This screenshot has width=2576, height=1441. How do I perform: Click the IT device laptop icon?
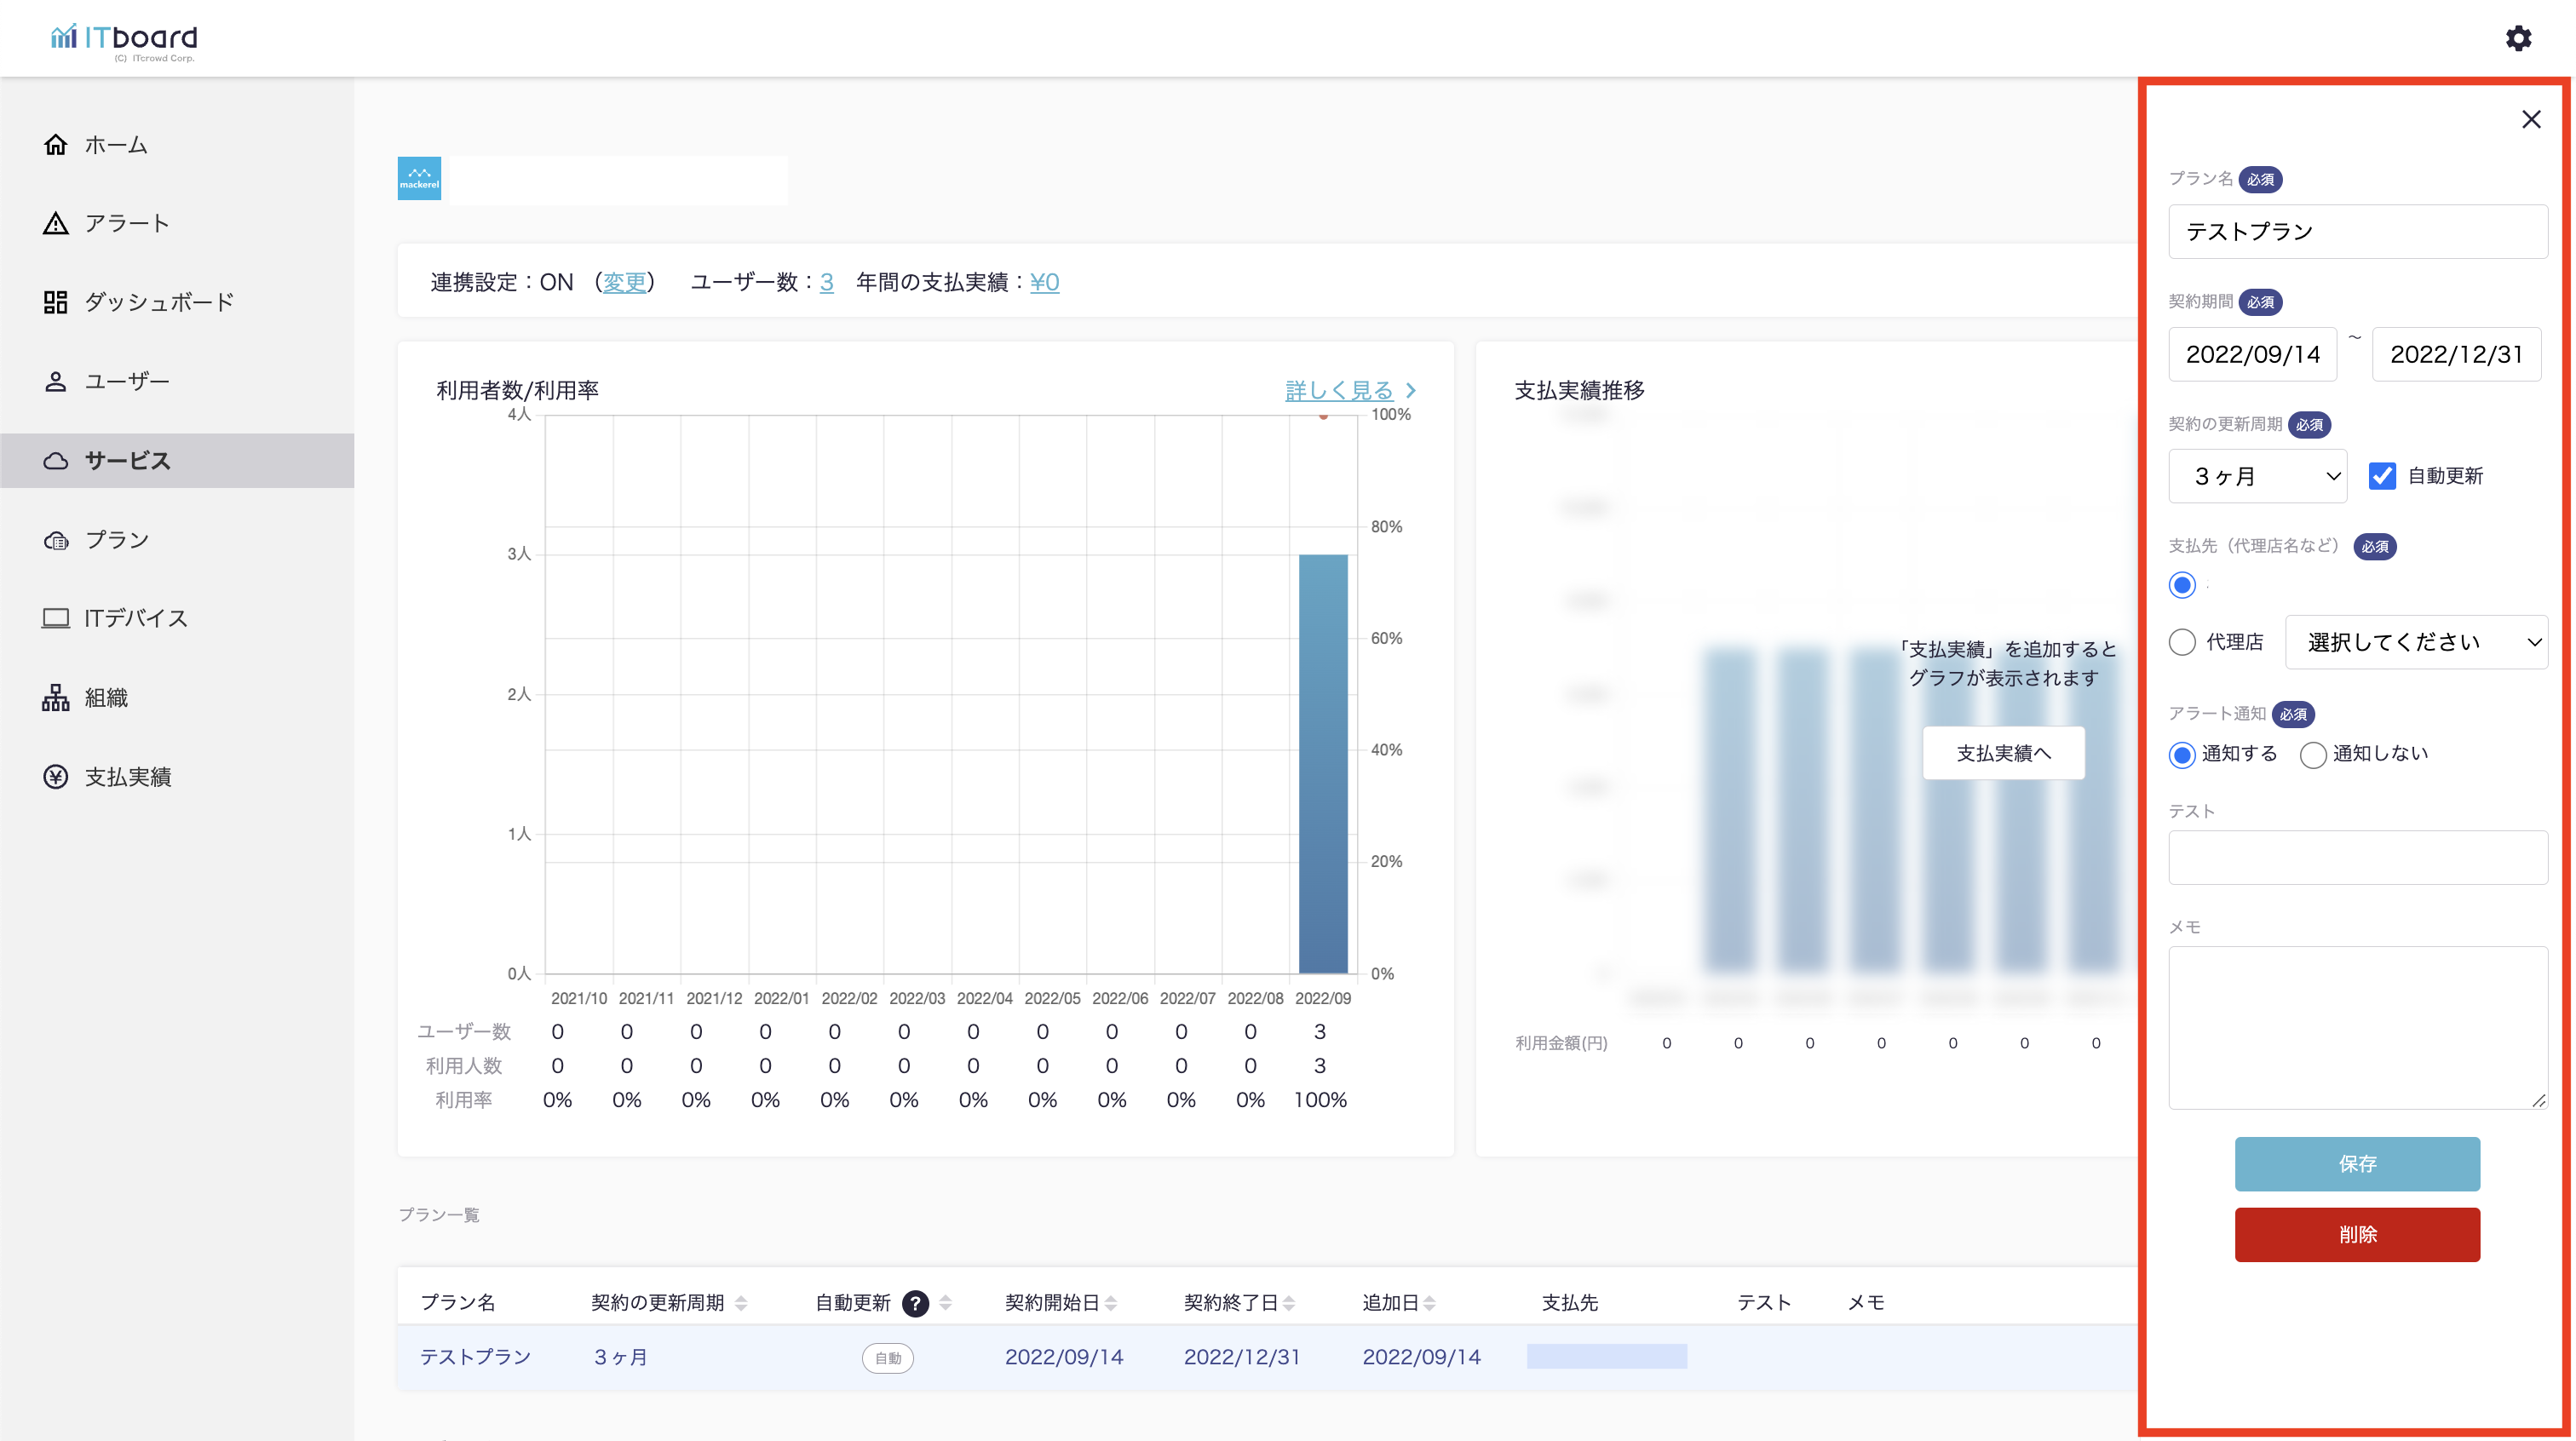tap(56, 618)
